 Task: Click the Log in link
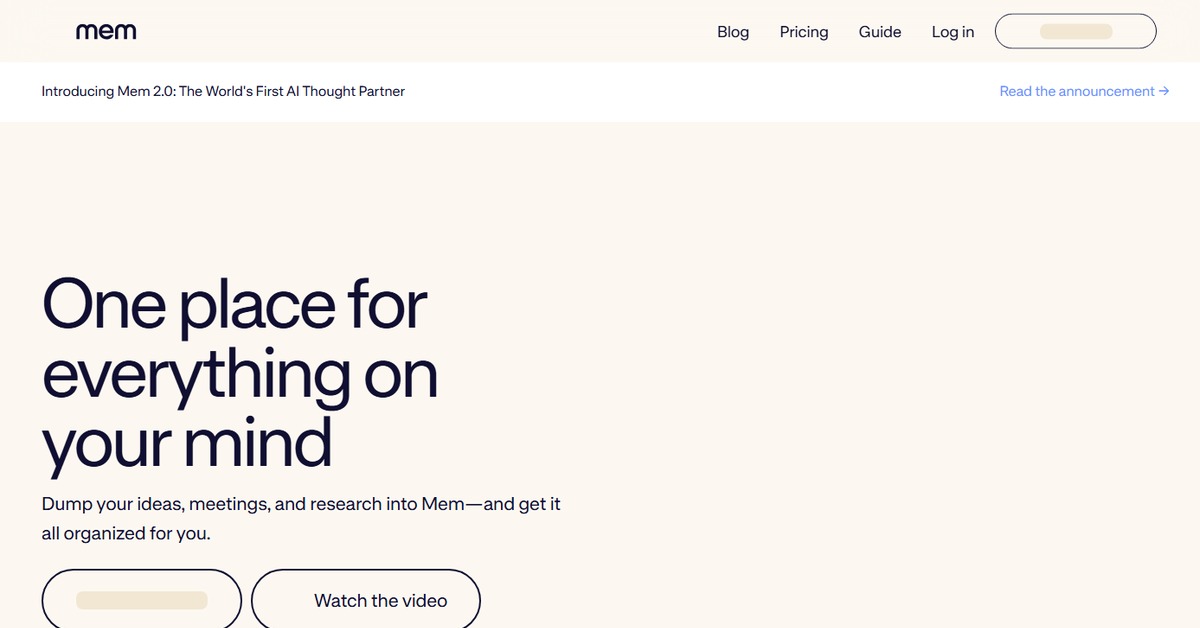click(x=952, y=32)
